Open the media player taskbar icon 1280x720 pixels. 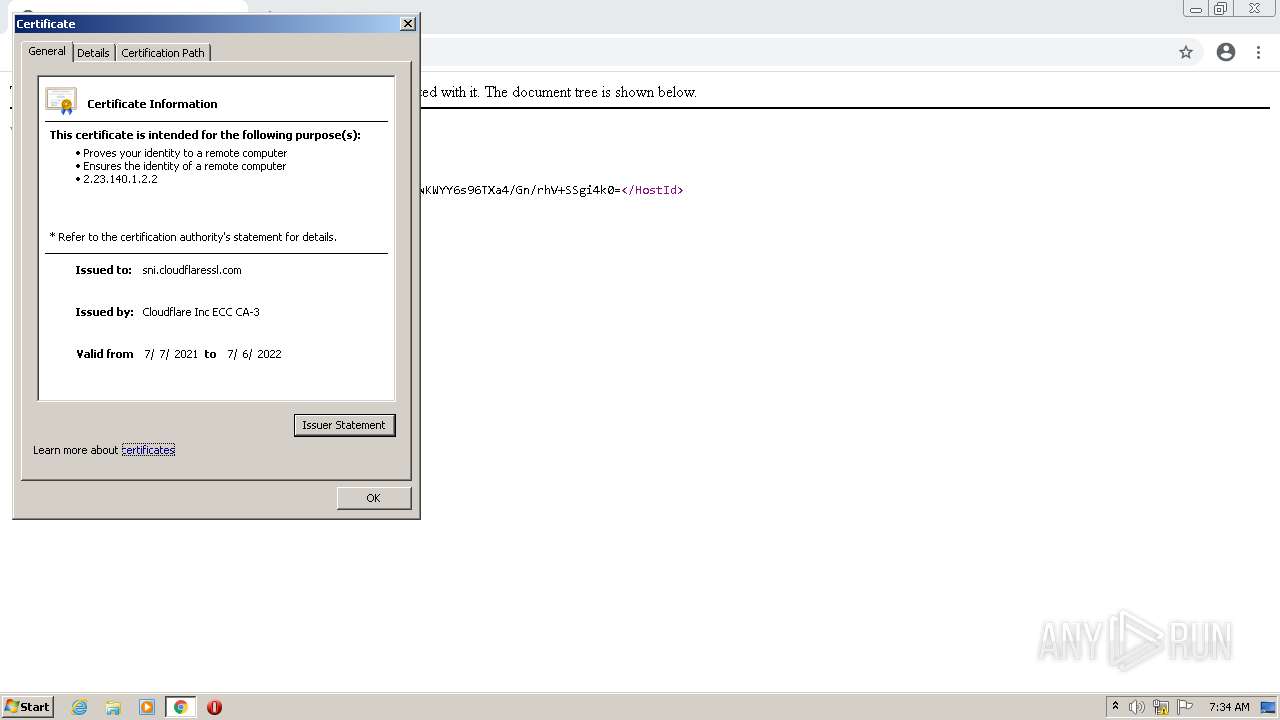click(147, 707)
